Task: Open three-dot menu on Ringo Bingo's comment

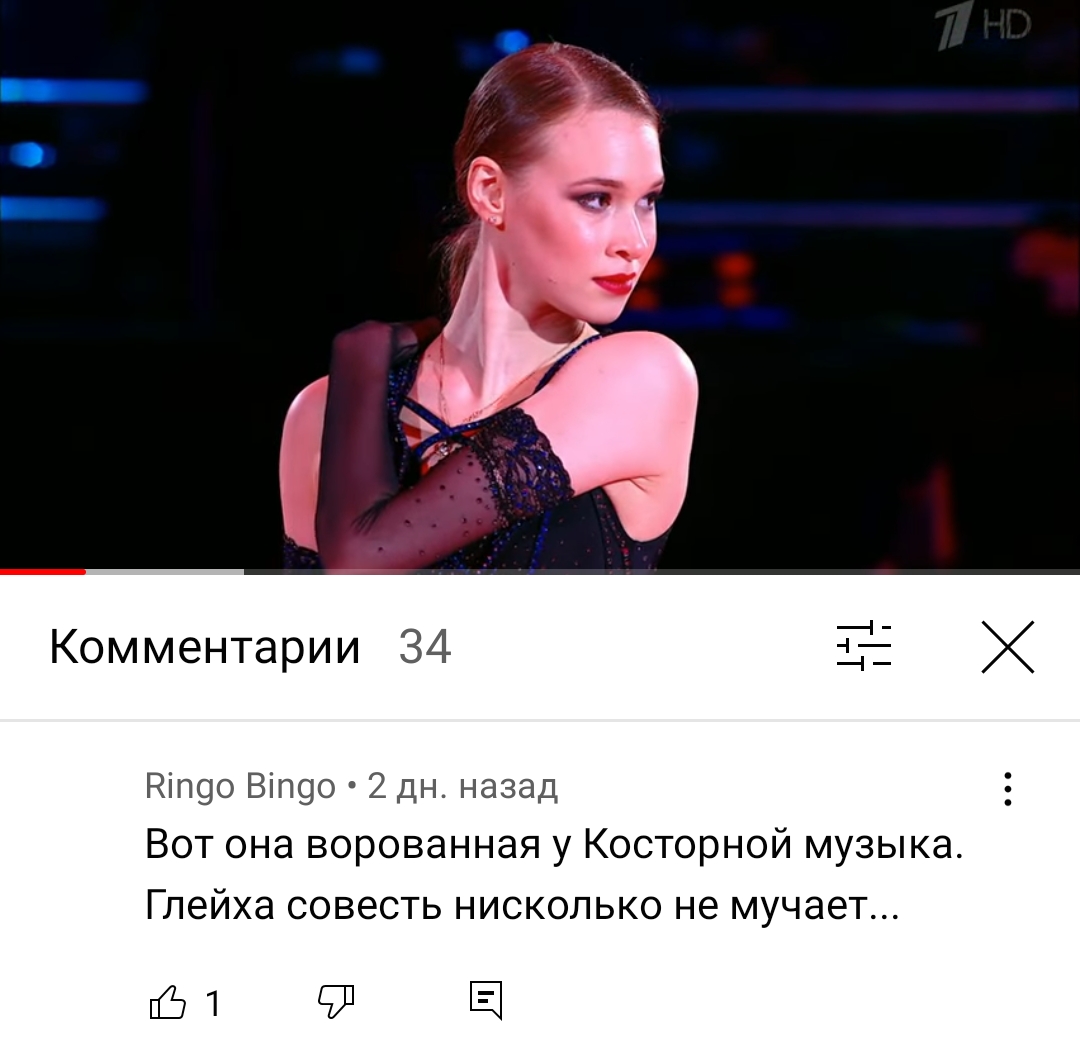Action: click(x=1008, y=789)
